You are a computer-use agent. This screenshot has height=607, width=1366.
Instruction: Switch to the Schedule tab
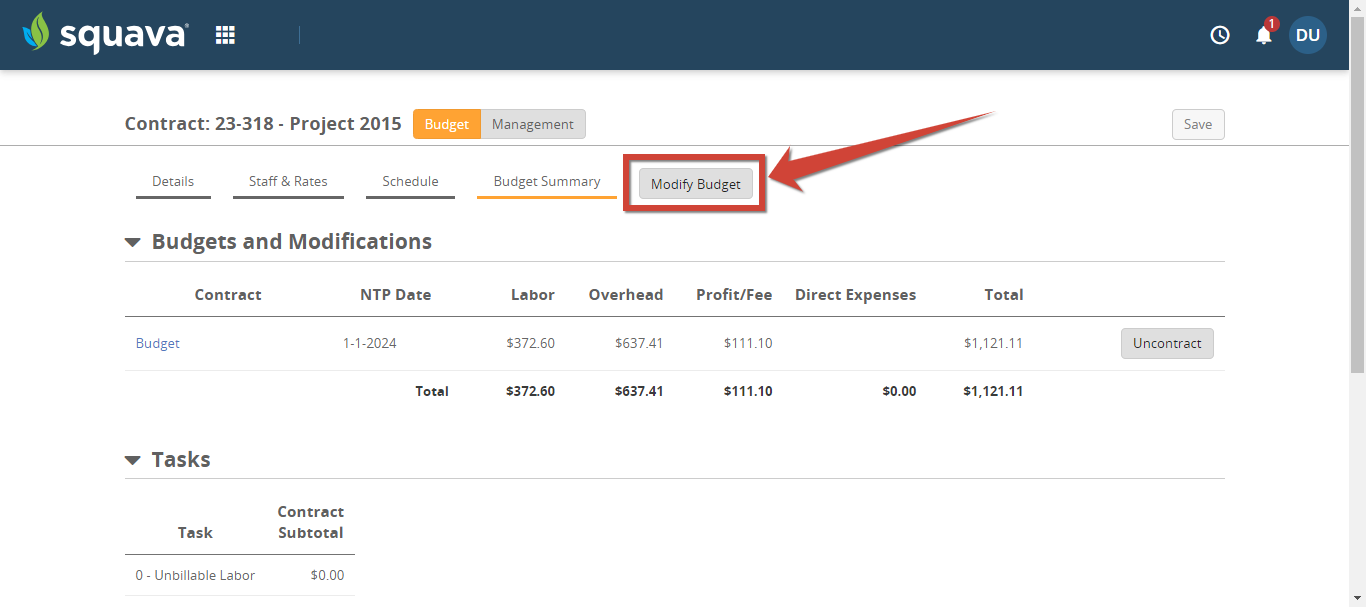[410, 181]
